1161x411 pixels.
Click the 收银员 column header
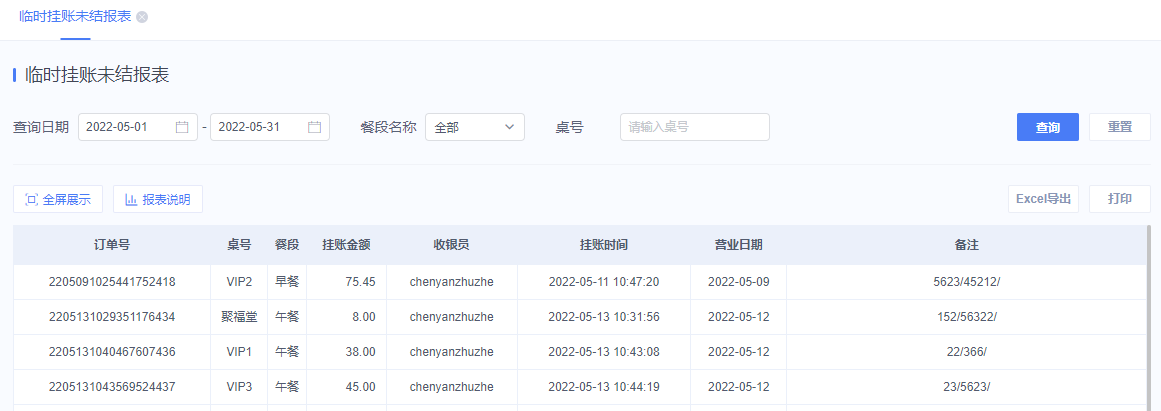[x=452, y=245]
